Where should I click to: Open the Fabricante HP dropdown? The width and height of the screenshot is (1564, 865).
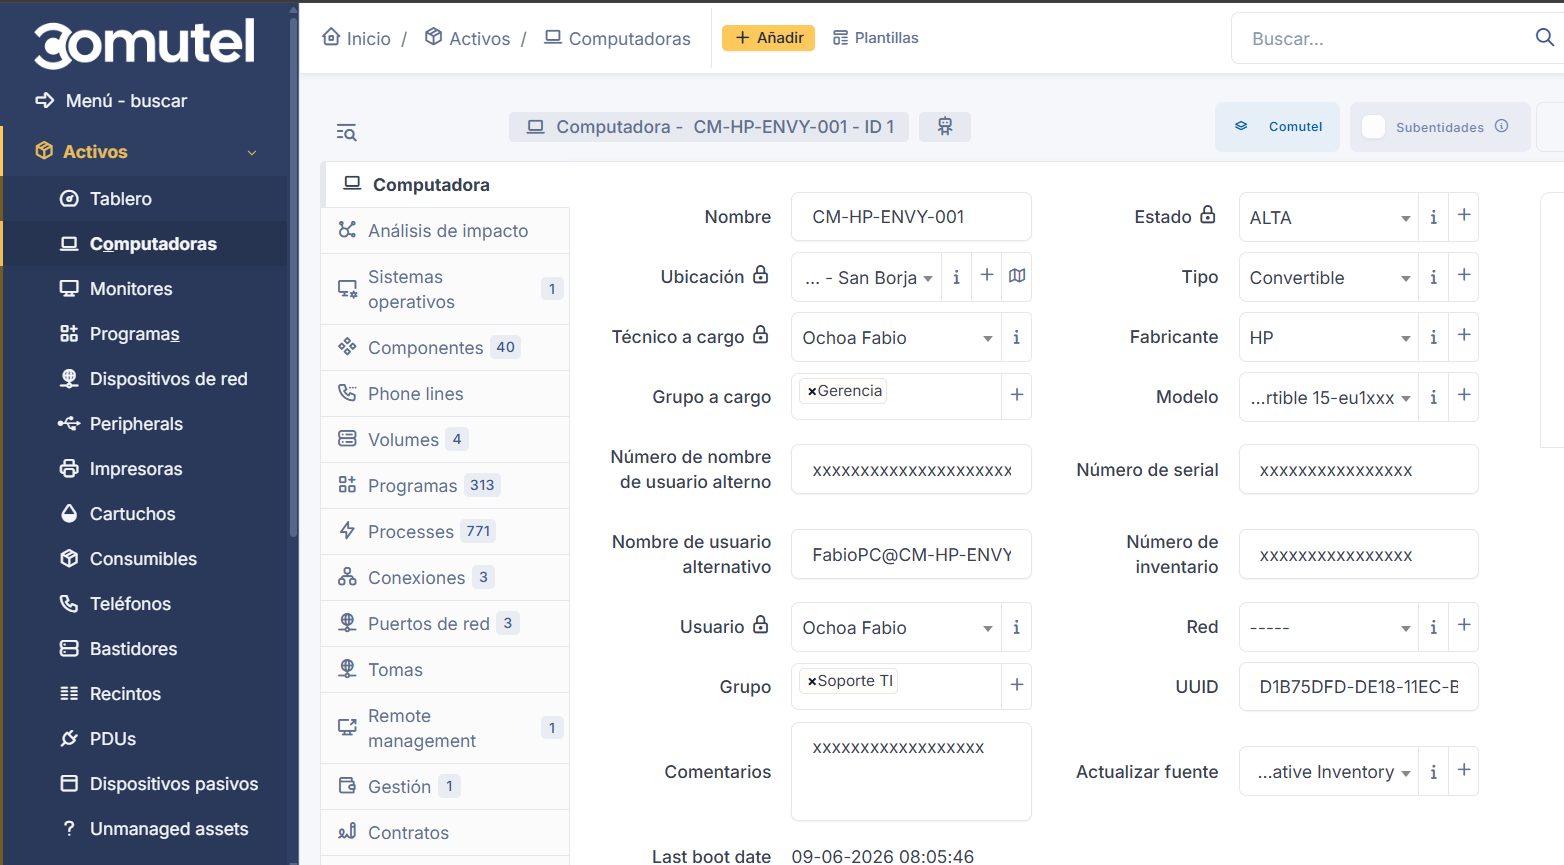coord(1328,337)
